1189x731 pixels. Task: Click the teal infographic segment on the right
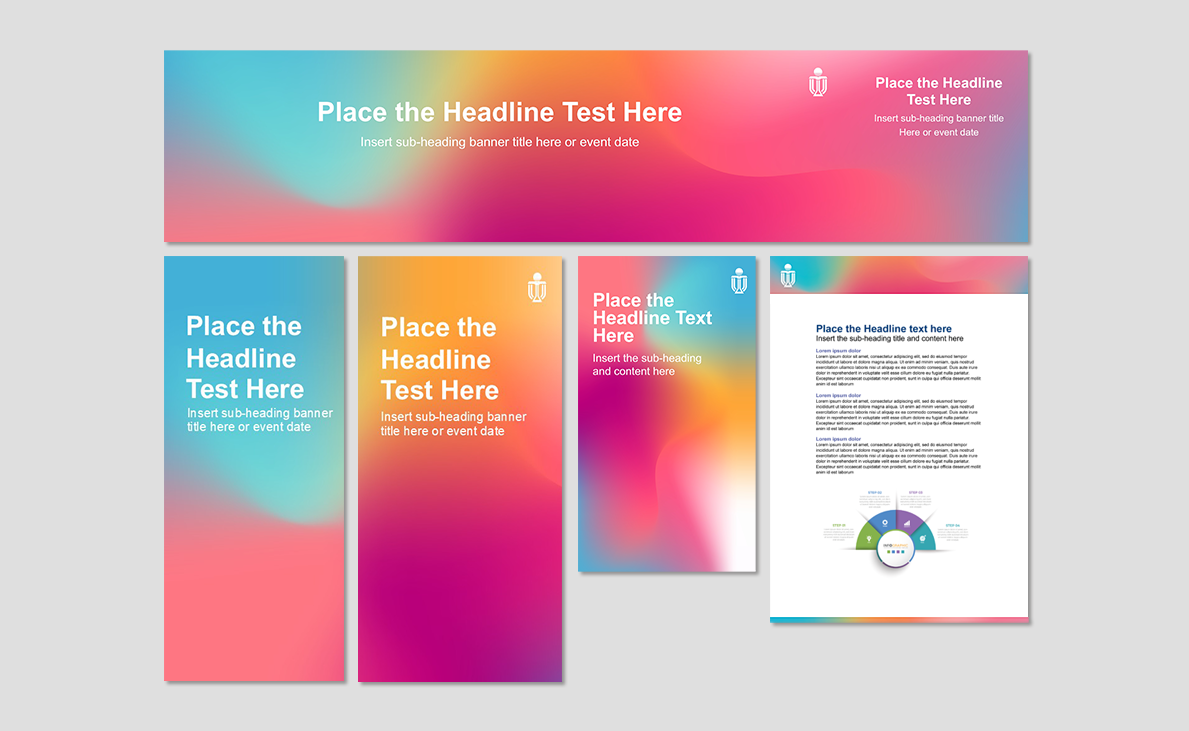pos(924,538)
